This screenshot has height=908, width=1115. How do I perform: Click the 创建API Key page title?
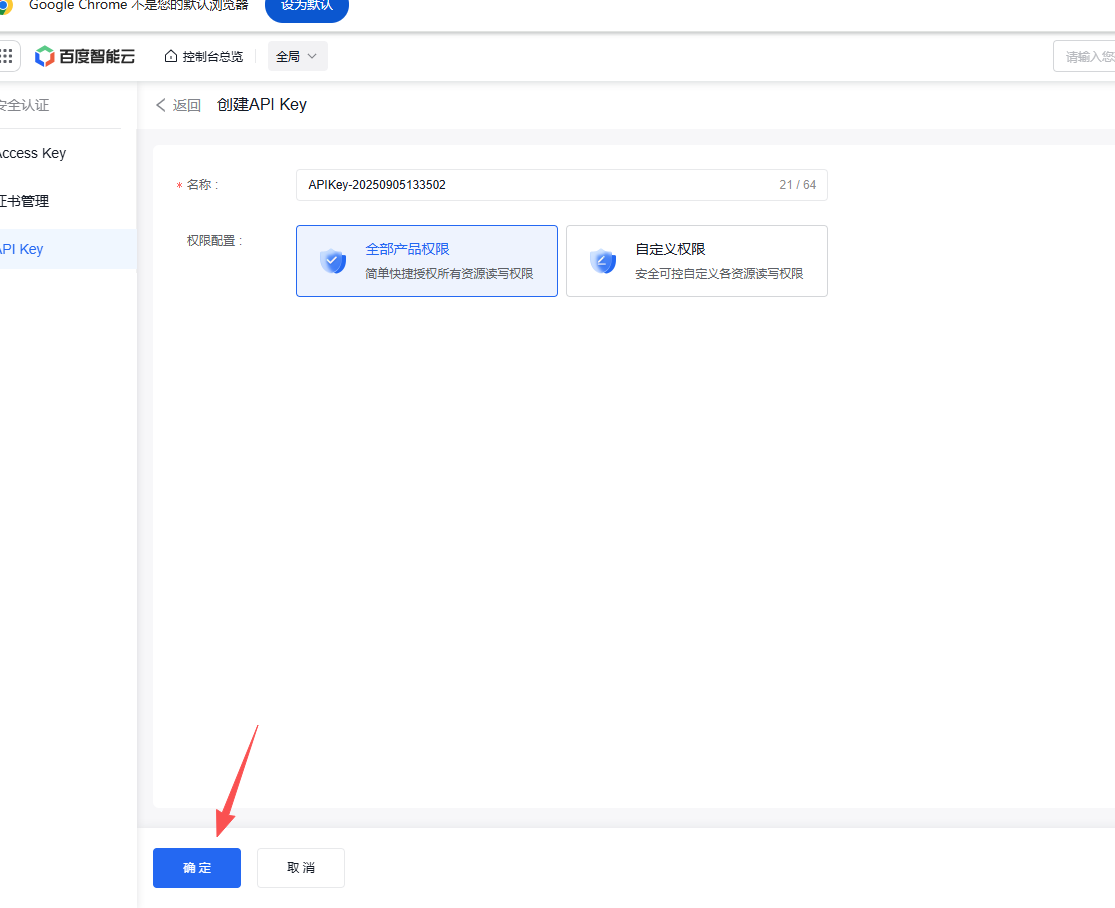click(x=262, y=105)
